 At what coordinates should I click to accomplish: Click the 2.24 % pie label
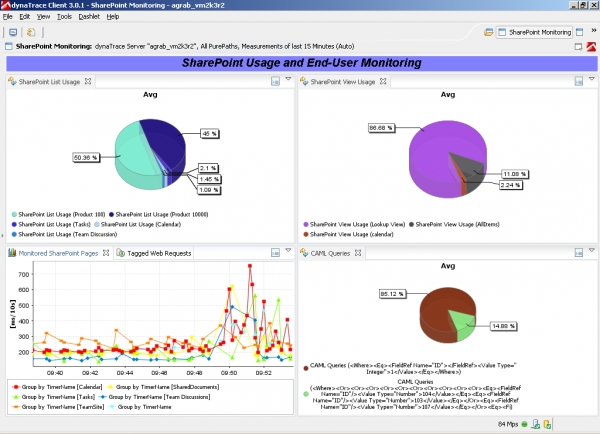coord(510,185)
